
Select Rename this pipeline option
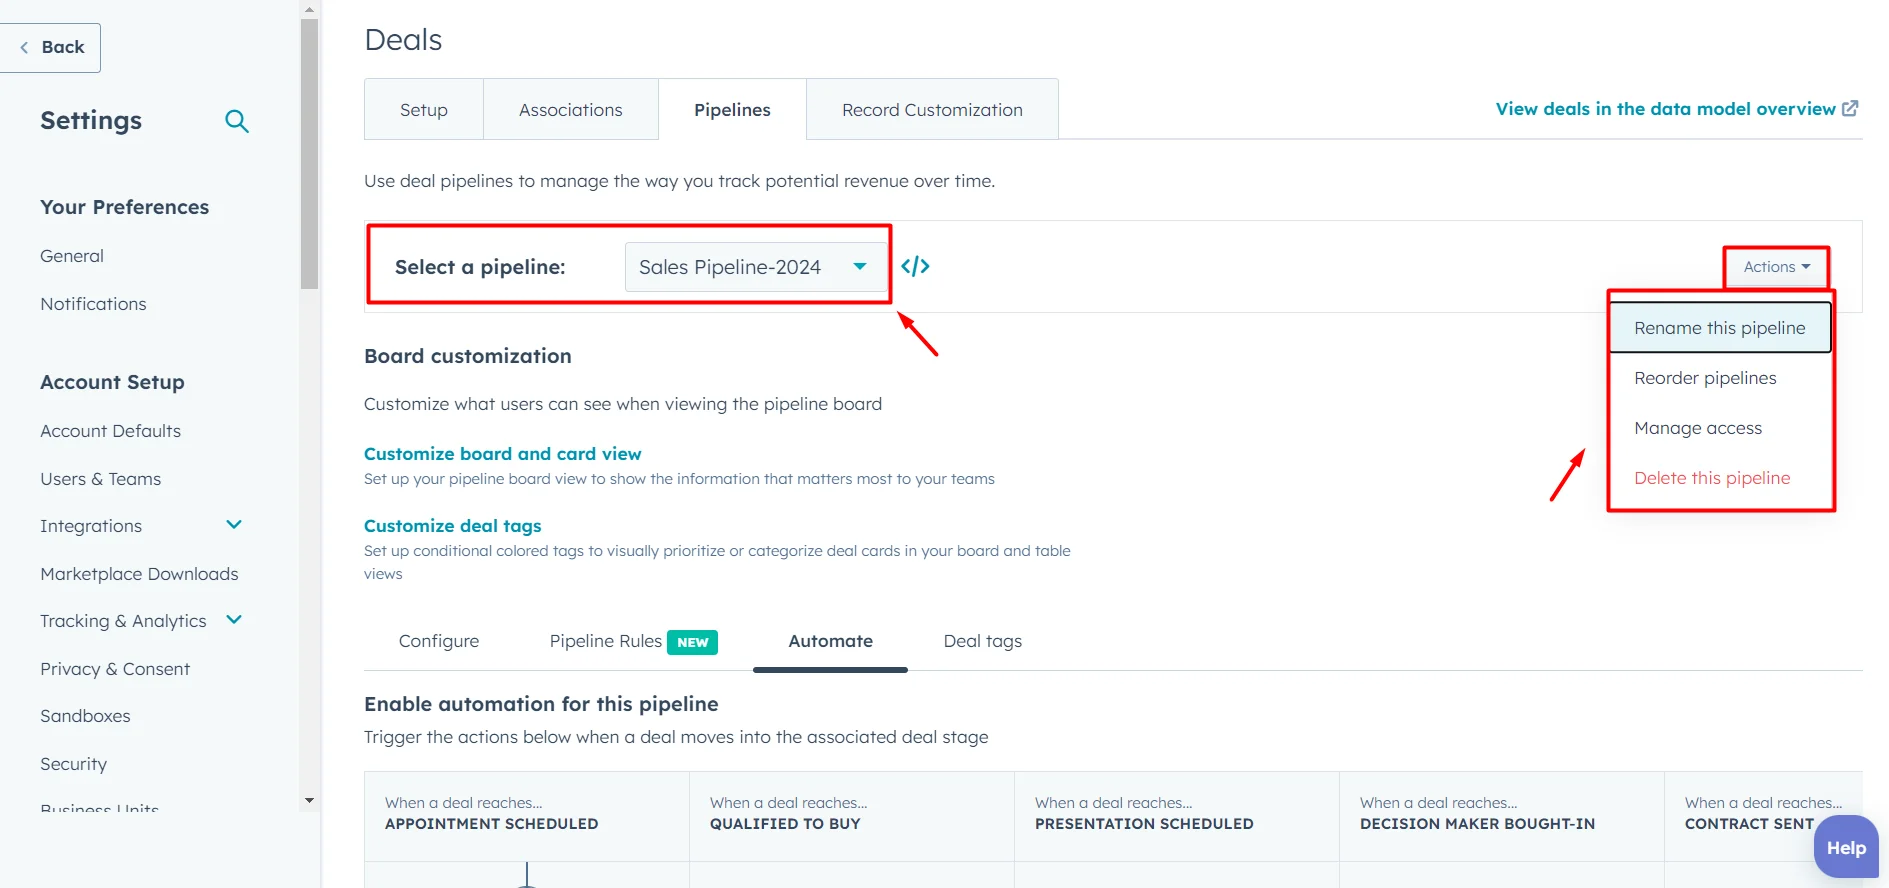pos(1719,328)
